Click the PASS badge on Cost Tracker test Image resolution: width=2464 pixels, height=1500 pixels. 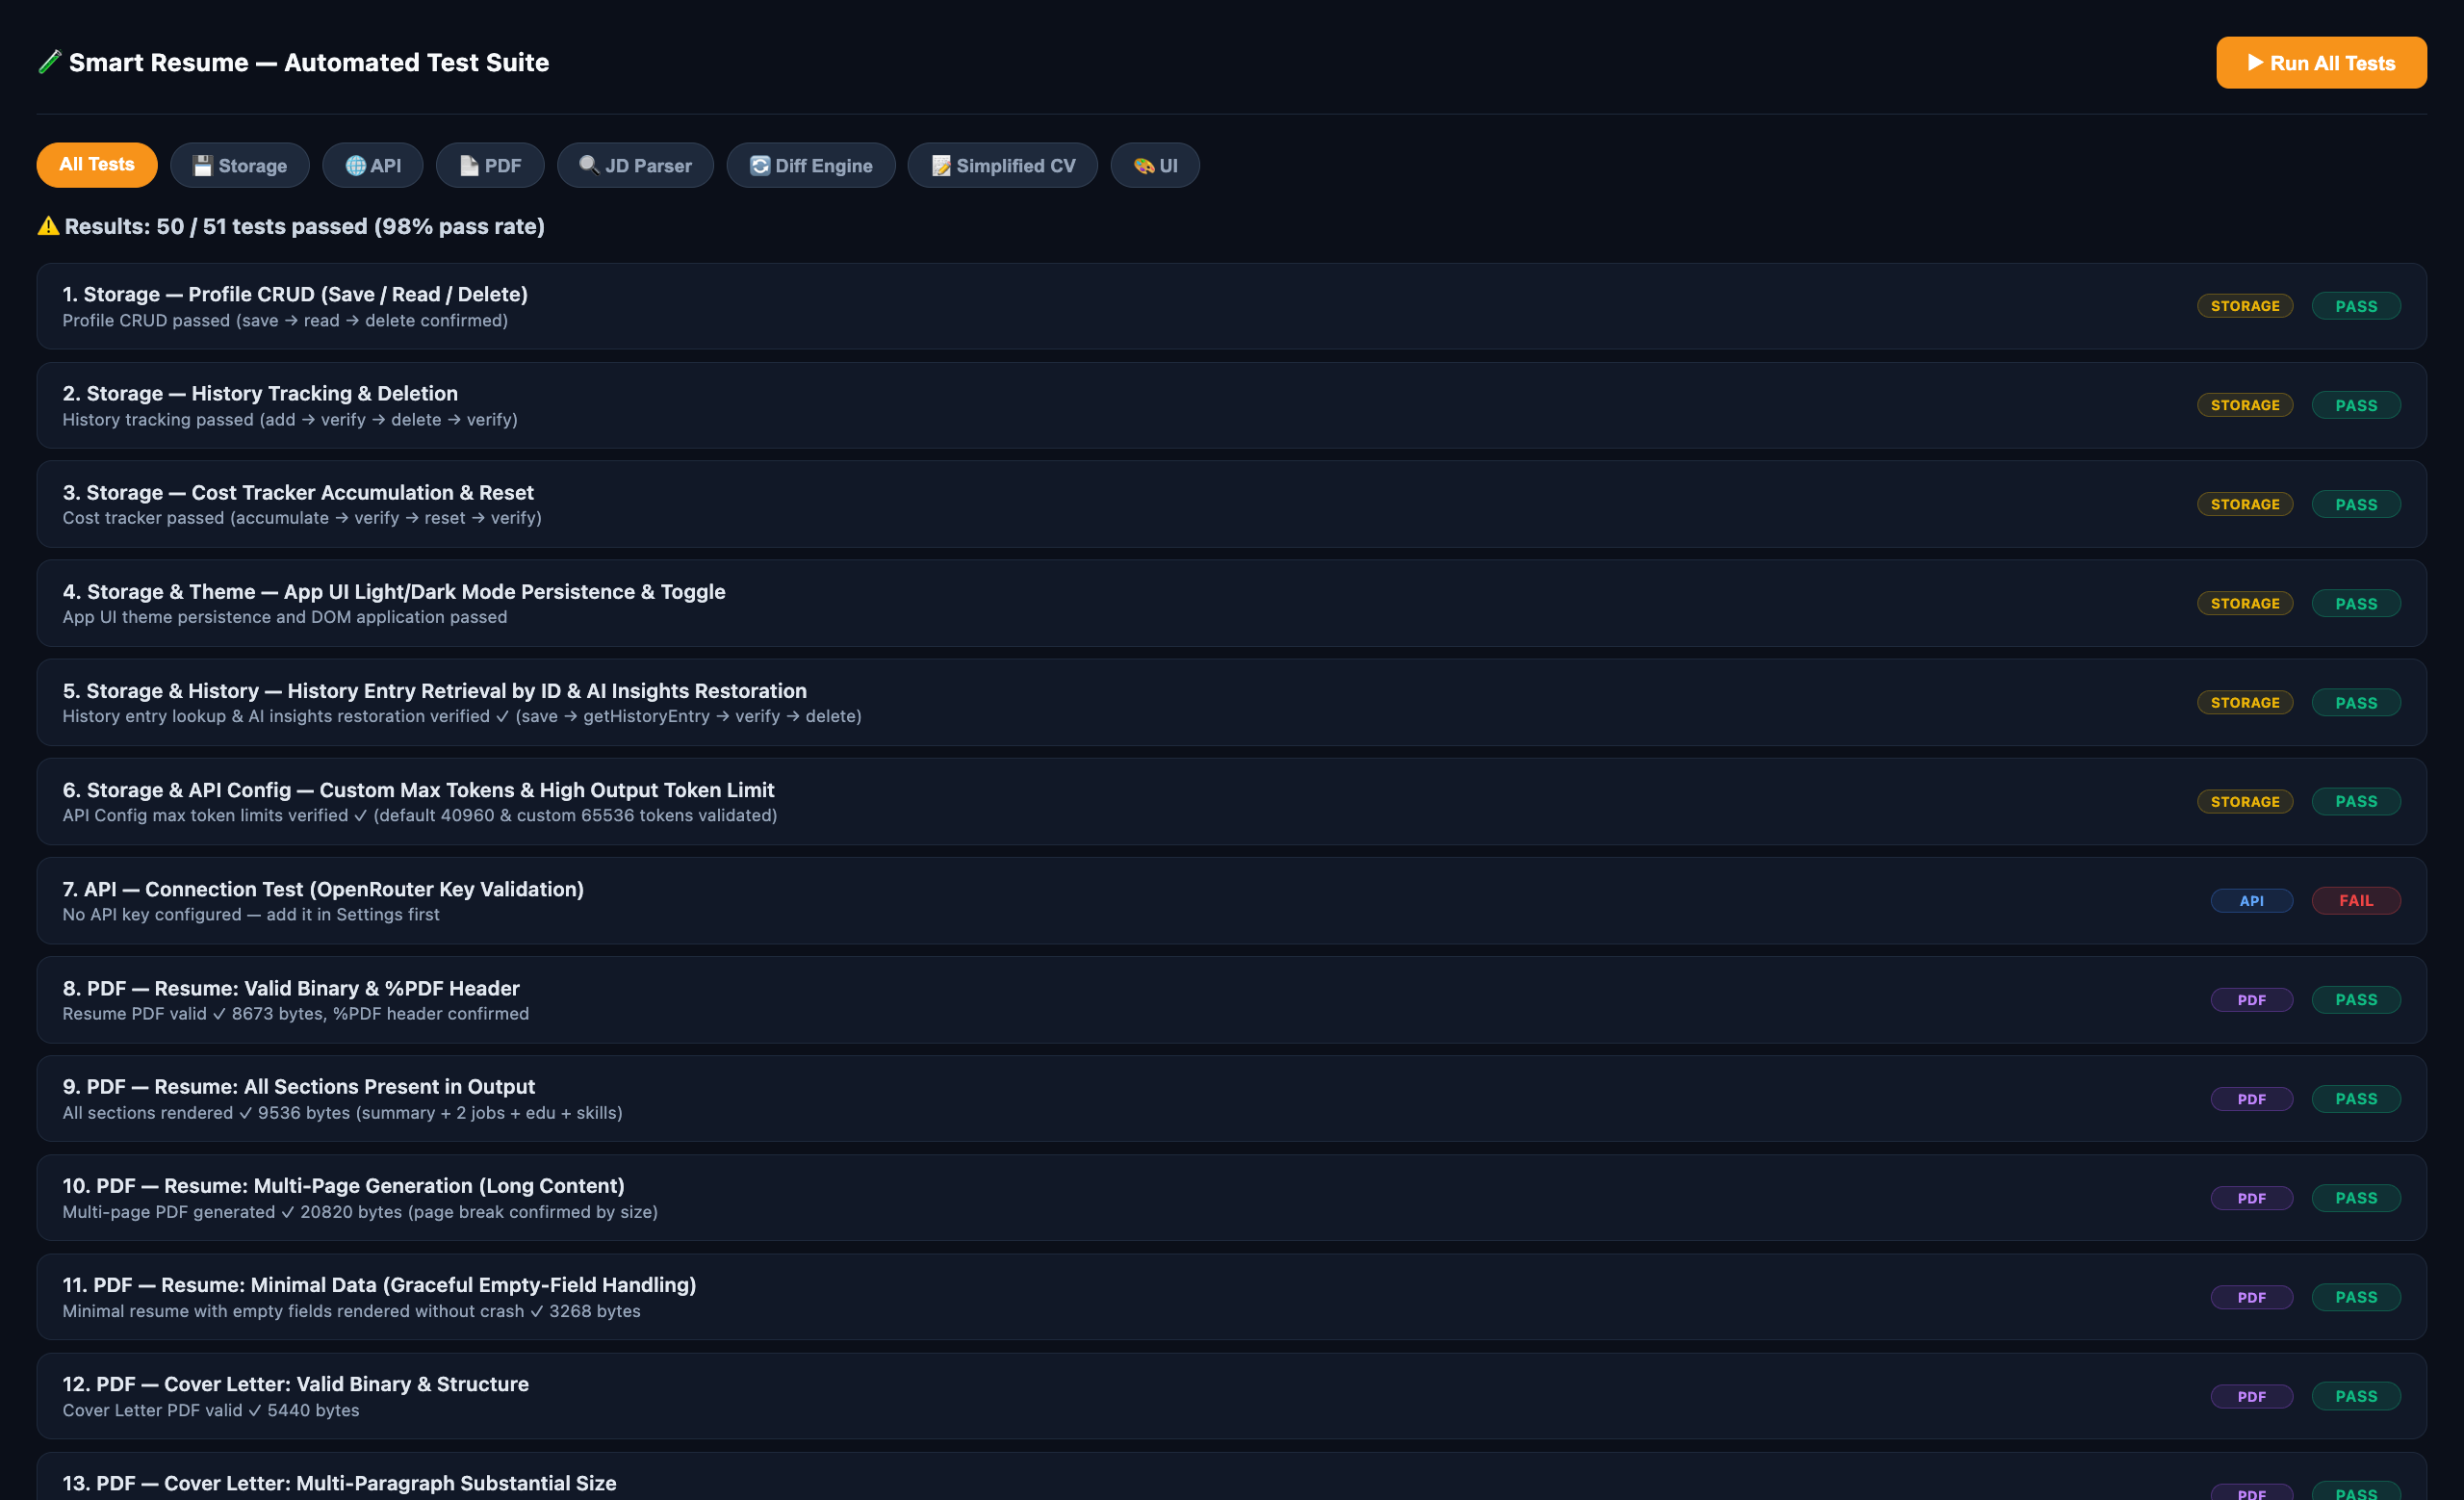coord(2356,504)
